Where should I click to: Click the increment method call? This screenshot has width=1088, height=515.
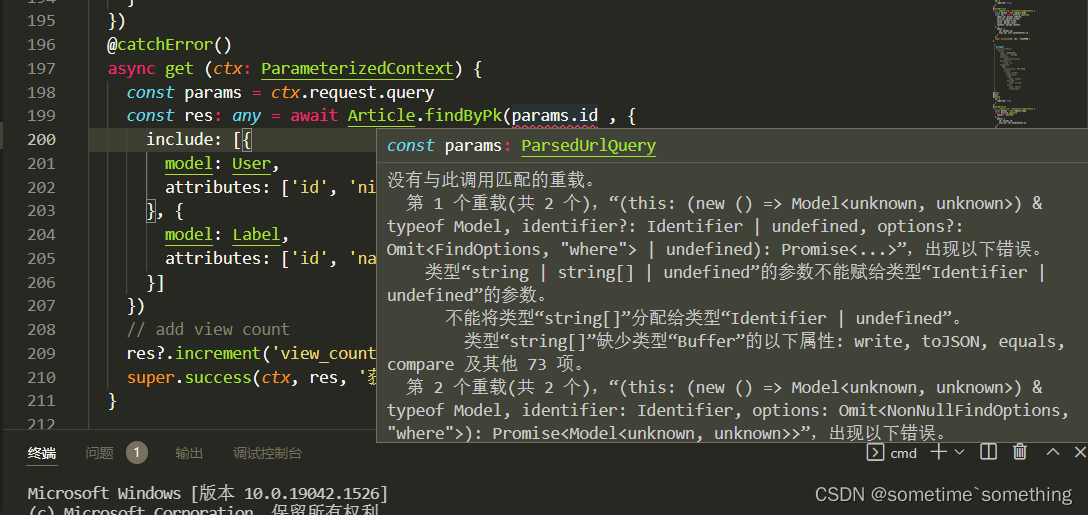(216, 353)
